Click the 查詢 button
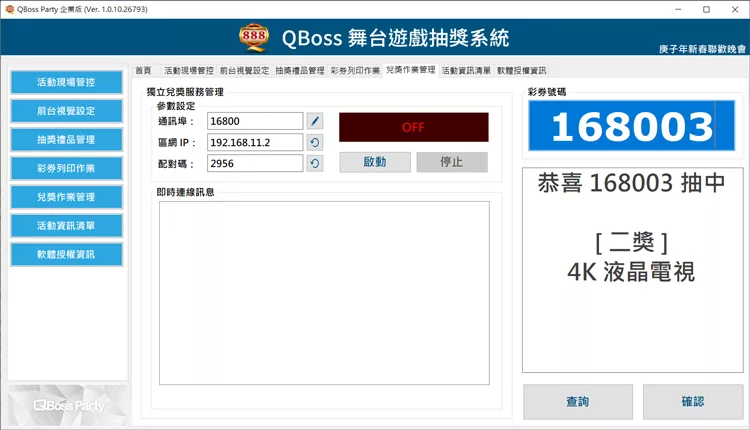Screen dimensions: 750x430 click(x=577, y=402)
